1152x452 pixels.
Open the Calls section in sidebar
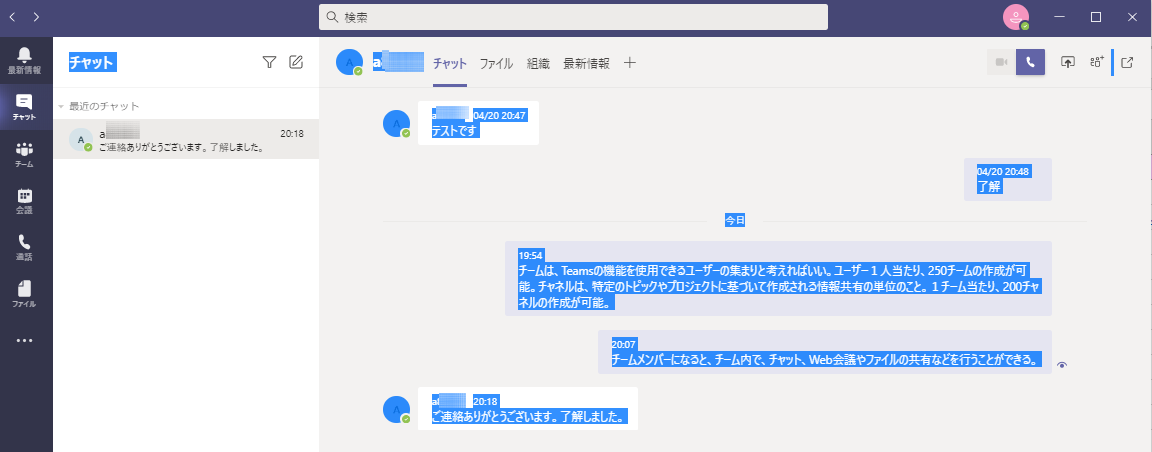[24, 248]
